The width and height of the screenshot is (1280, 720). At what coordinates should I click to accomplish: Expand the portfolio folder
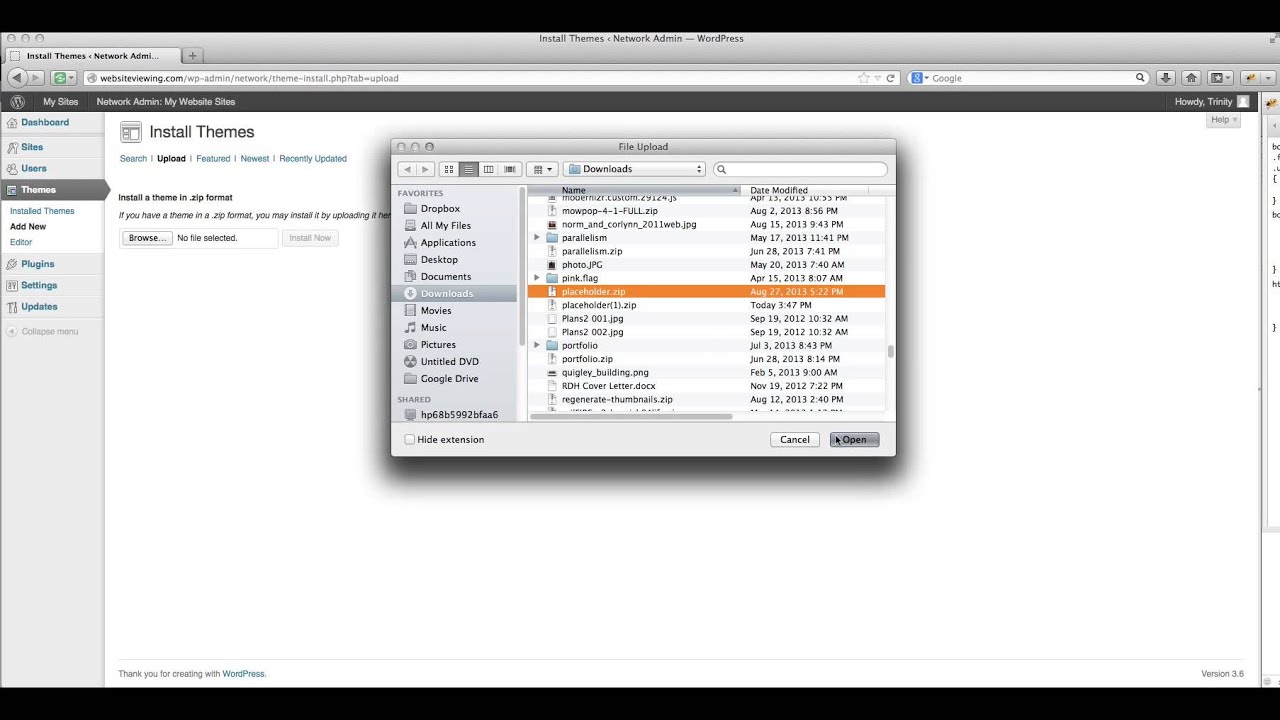point(537,345)
